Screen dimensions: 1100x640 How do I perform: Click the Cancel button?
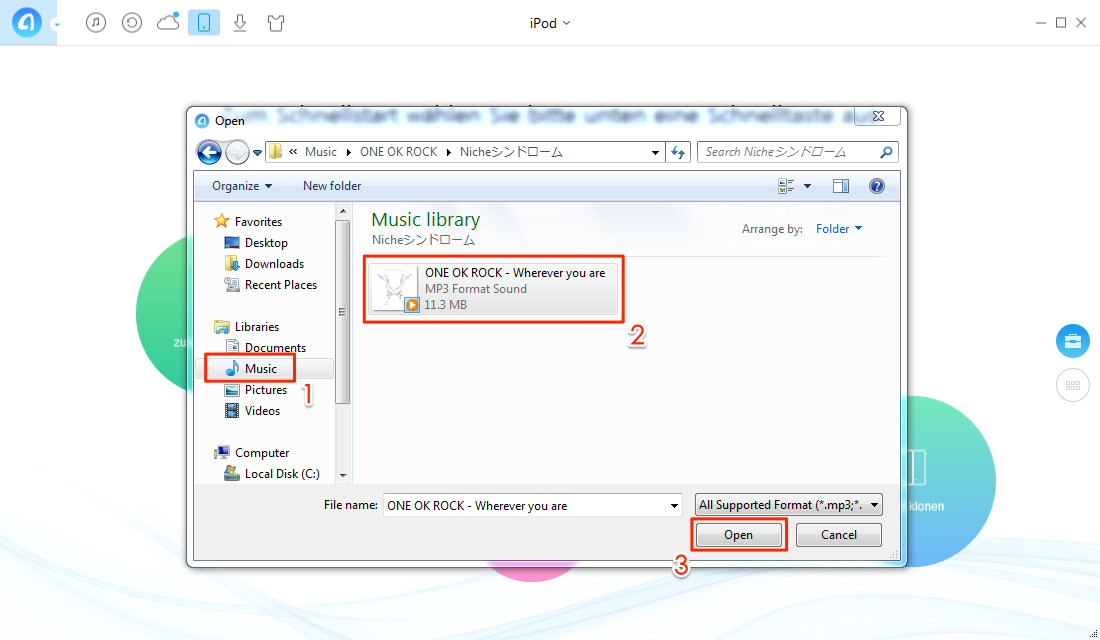pos(839,535)
